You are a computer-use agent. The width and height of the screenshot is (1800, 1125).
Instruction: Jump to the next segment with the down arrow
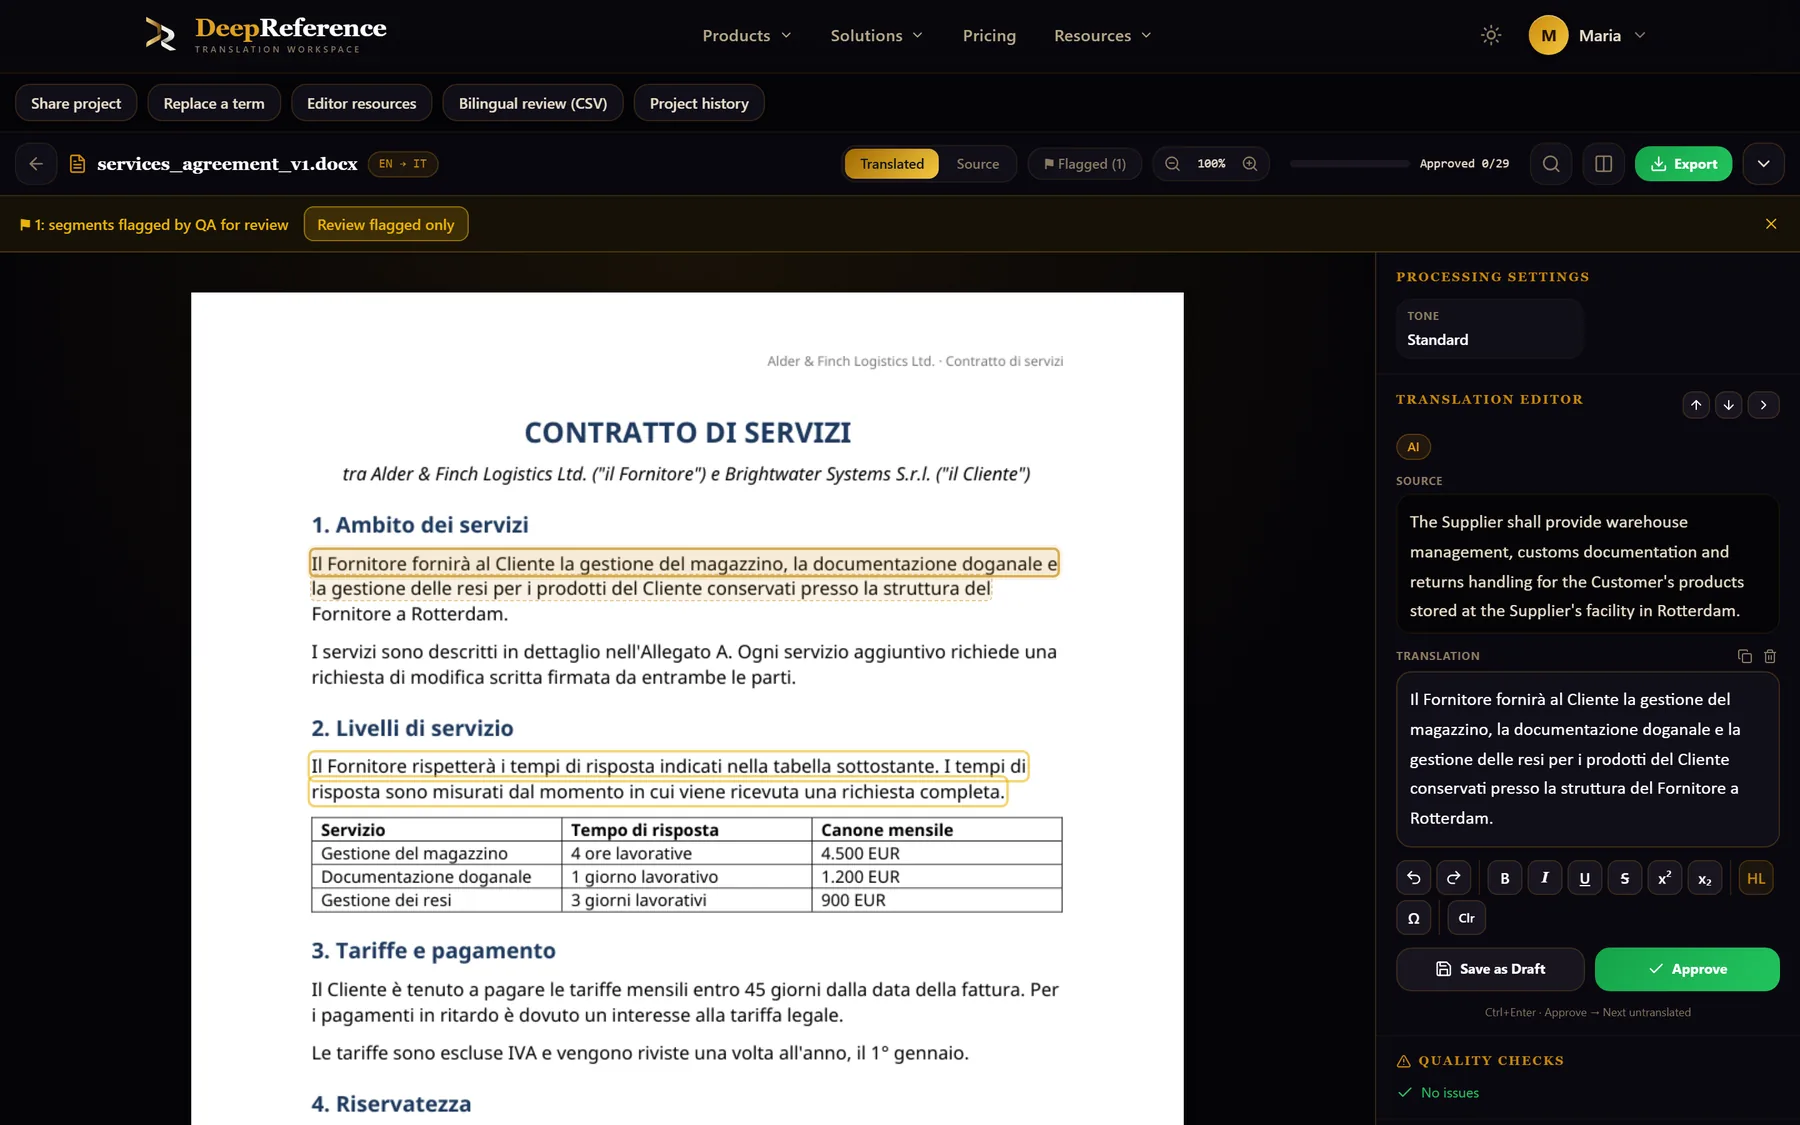1729,405
